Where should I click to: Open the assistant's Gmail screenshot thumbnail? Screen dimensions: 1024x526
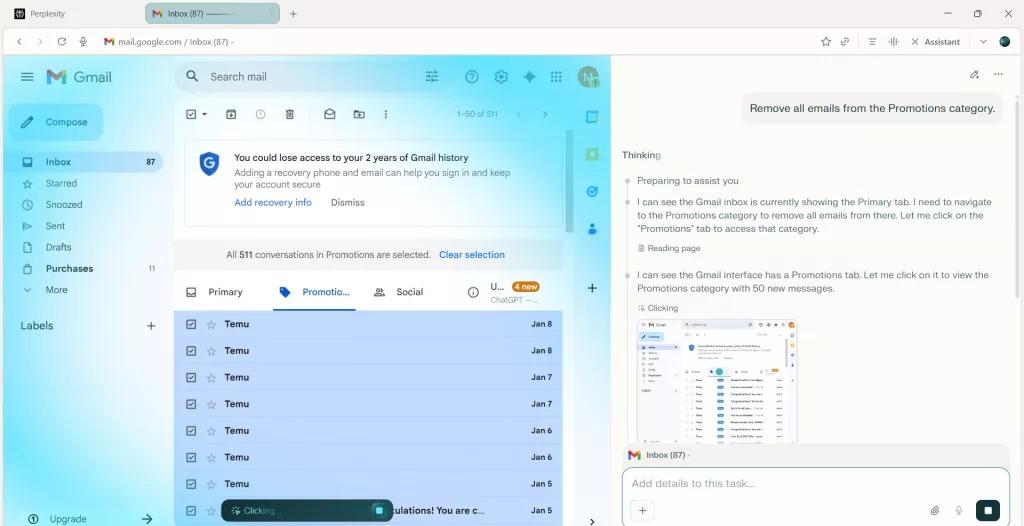click(717, 382)
